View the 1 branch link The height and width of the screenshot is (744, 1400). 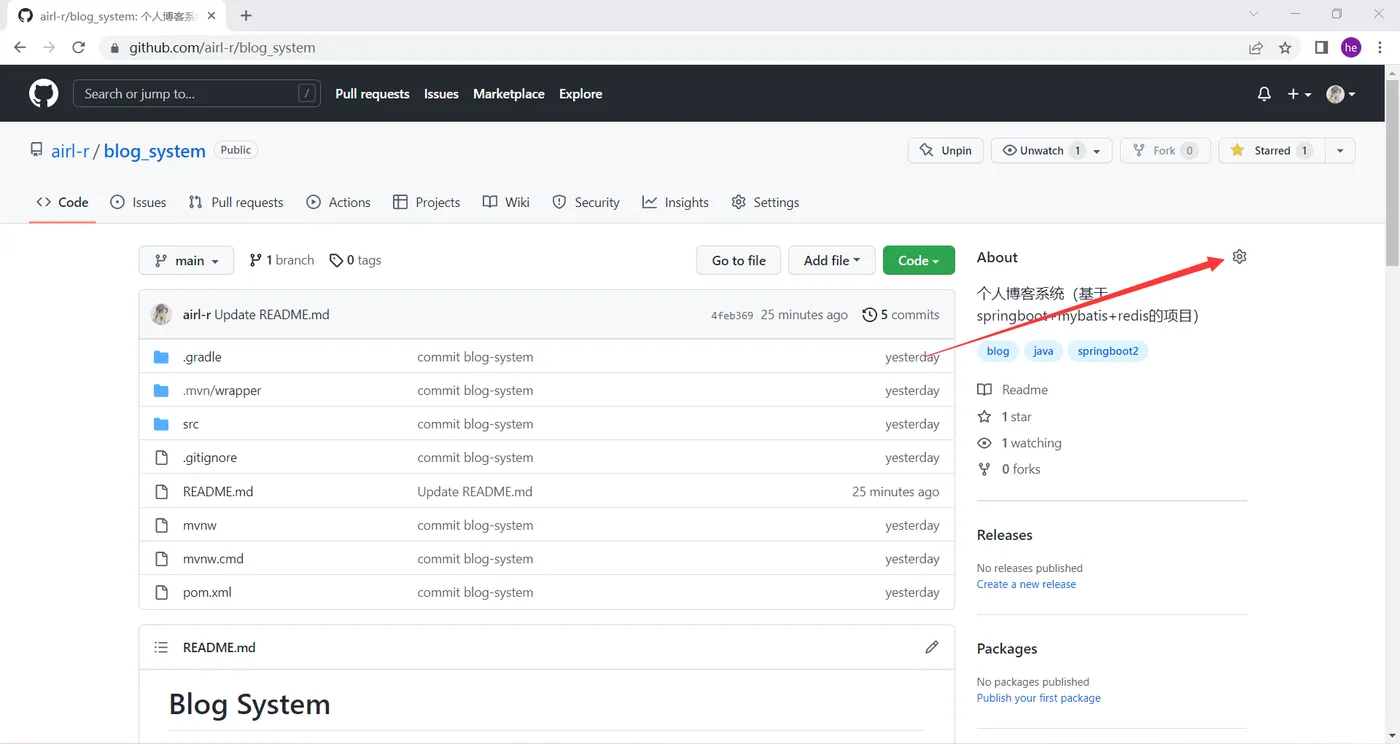coord(282,260)
